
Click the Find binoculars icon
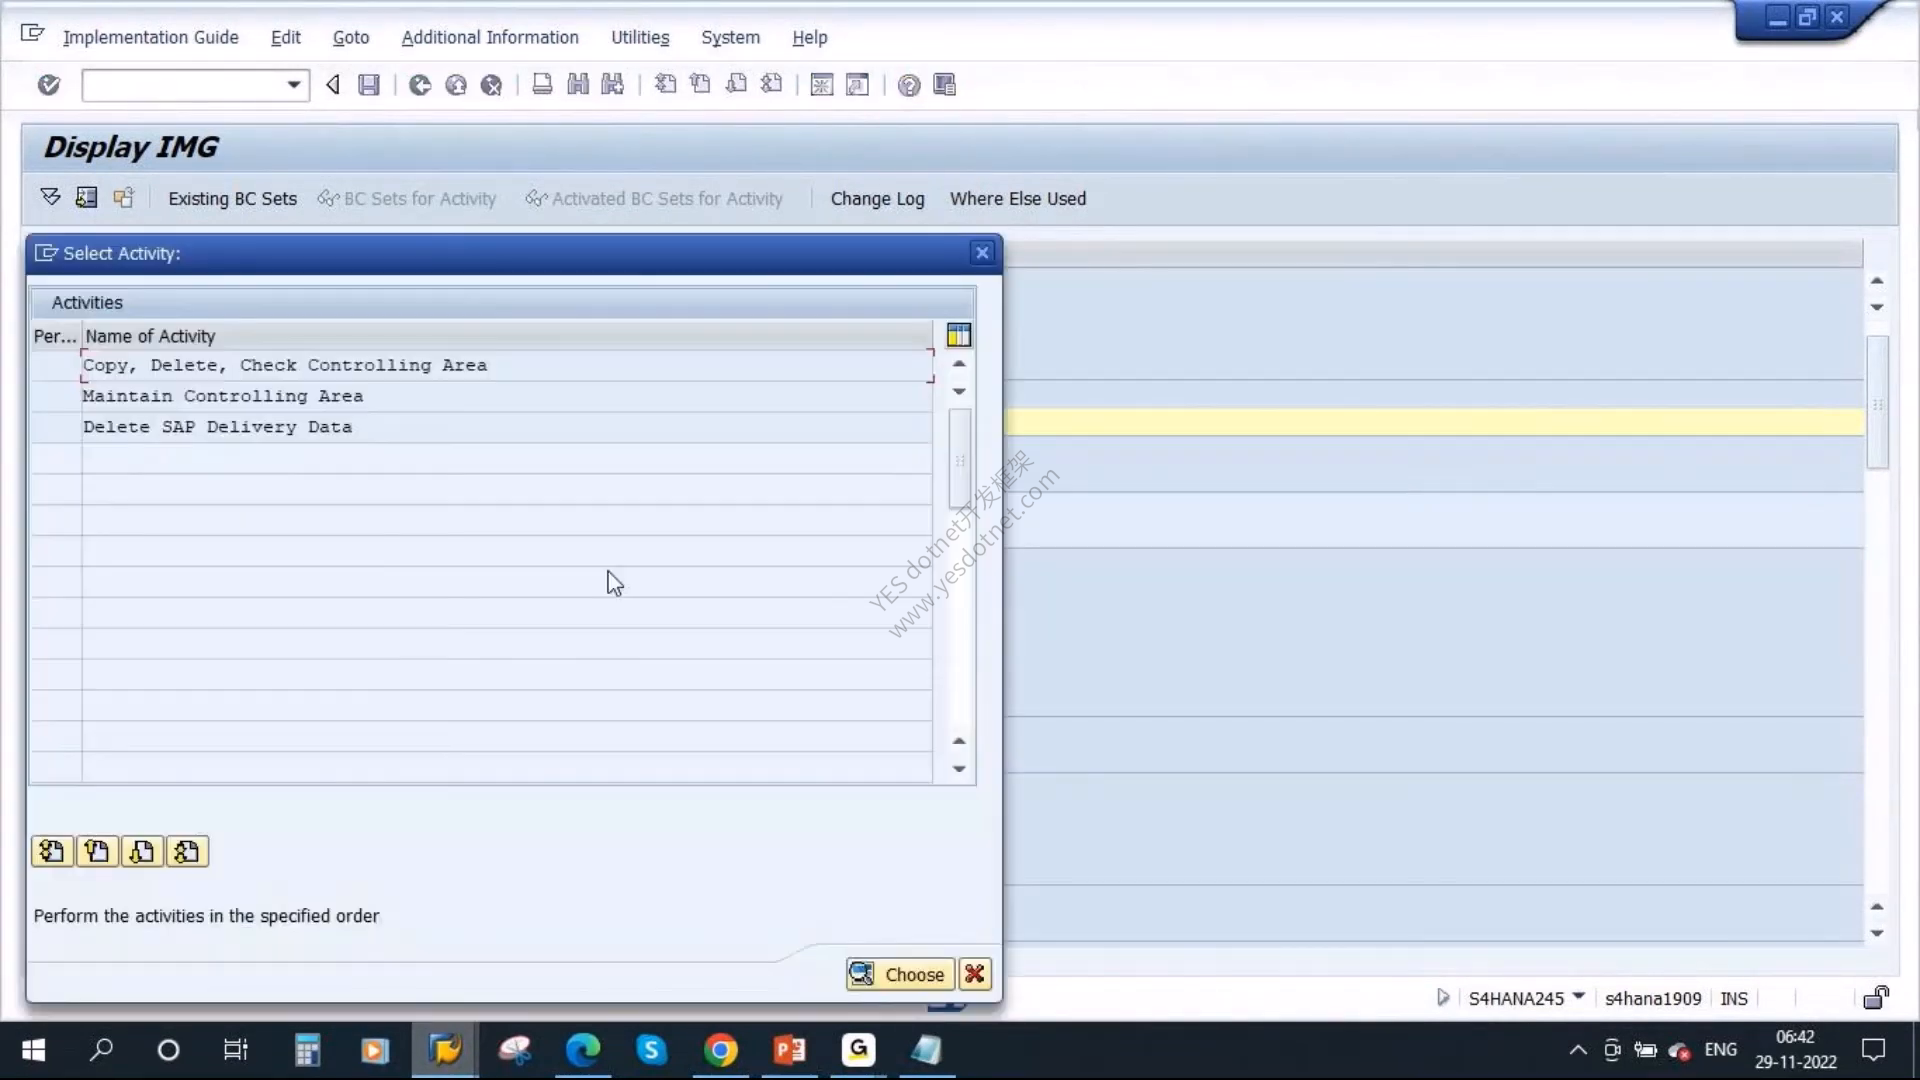click(x=578, y=85)
